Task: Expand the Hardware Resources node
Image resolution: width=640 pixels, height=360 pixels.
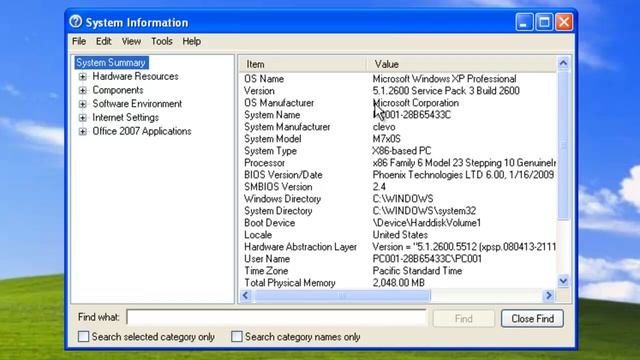Action: [x=83, y=77]
